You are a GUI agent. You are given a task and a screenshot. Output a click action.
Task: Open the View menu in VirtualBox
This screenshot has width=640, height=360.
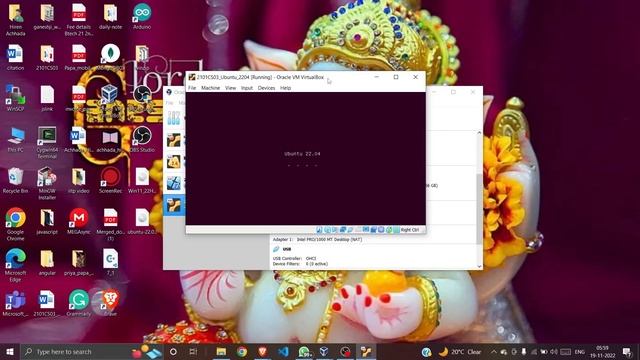click(x=231, y=88)
